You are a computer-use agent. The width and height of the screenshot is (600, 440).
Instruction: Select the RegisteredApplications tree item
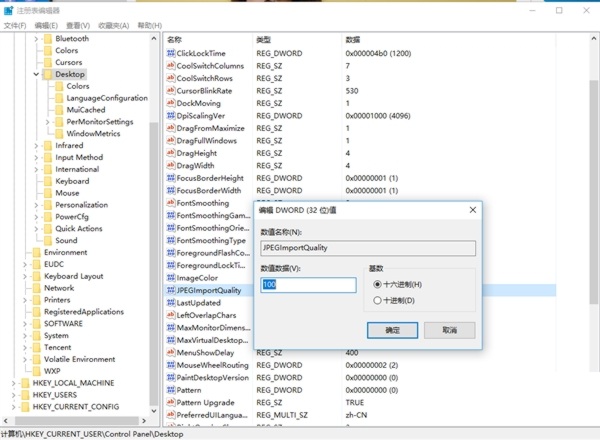click(84, 312)
